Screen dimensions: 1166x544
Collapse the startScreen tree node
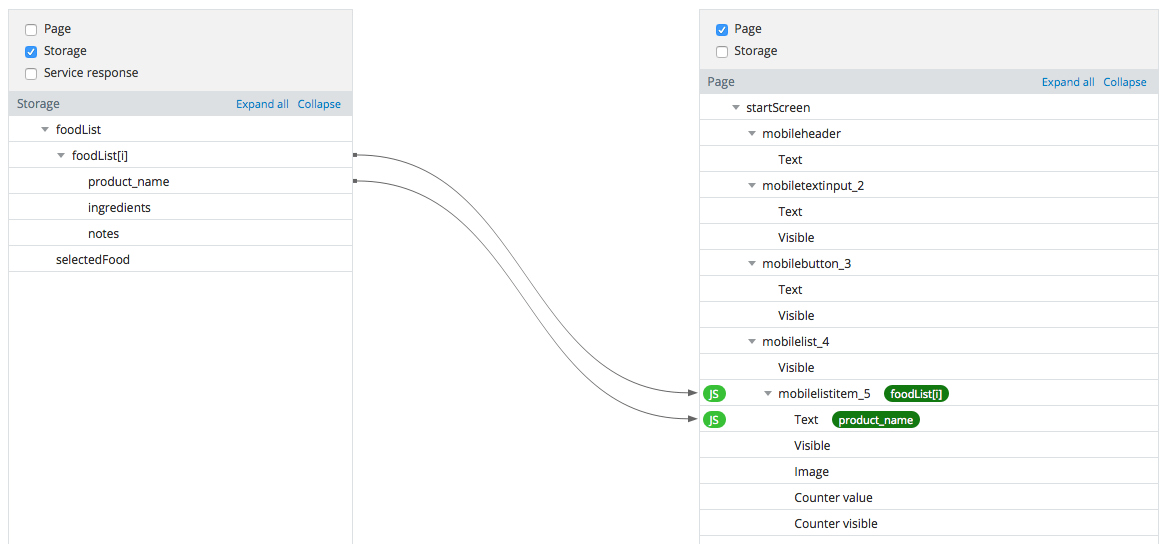click(x=735, y=109)
